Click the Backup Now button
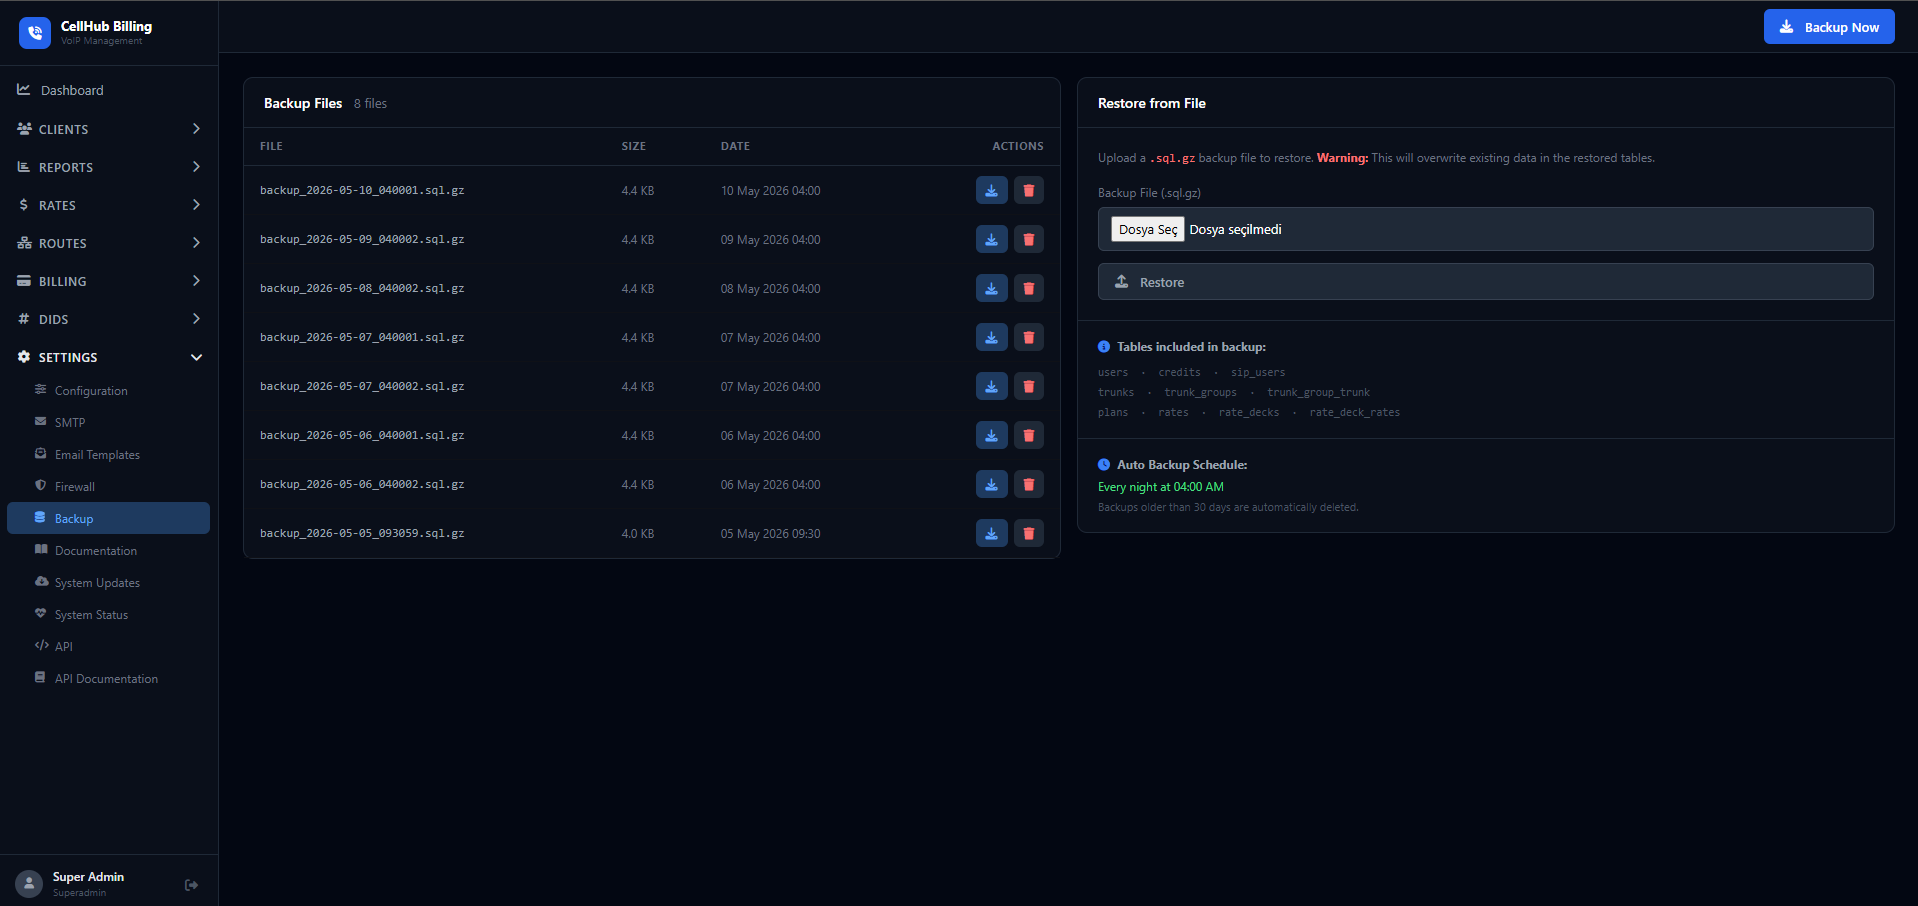The height and width of the screenshot is (906, 1918). (1829, 27)
